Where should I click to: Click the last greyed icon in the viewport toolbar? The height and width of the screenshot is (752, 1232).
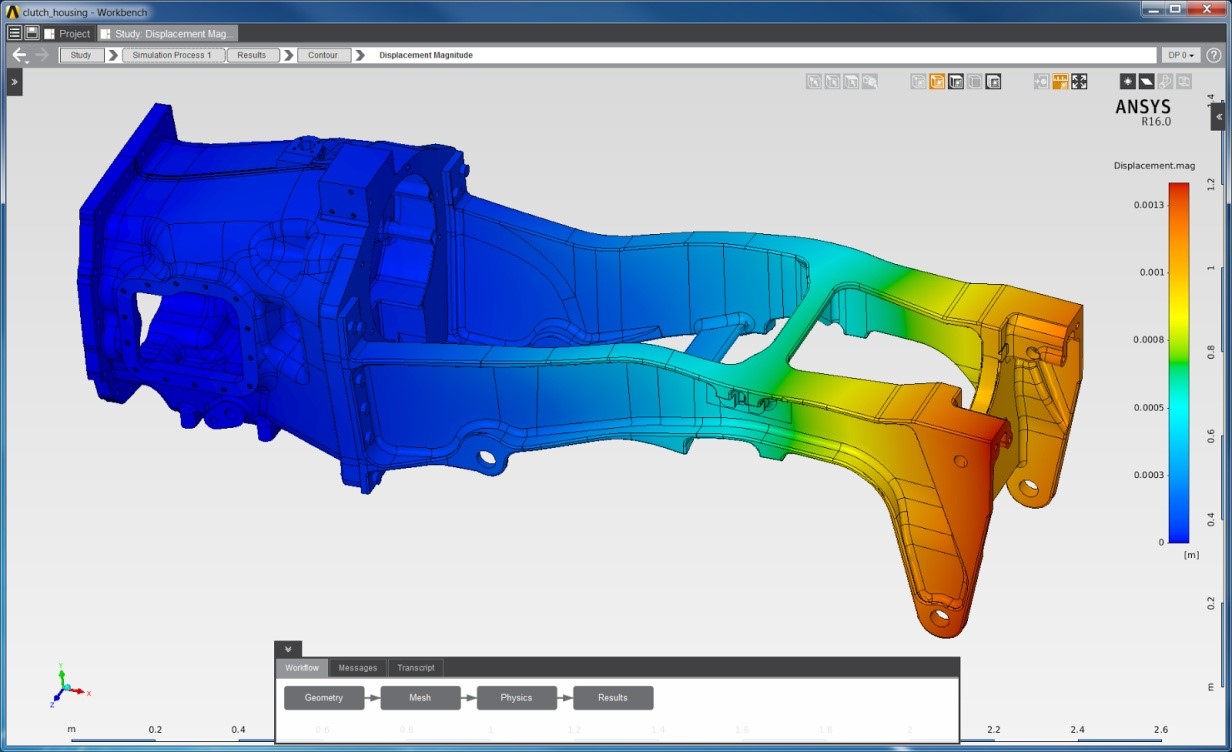coord(1184,82)
